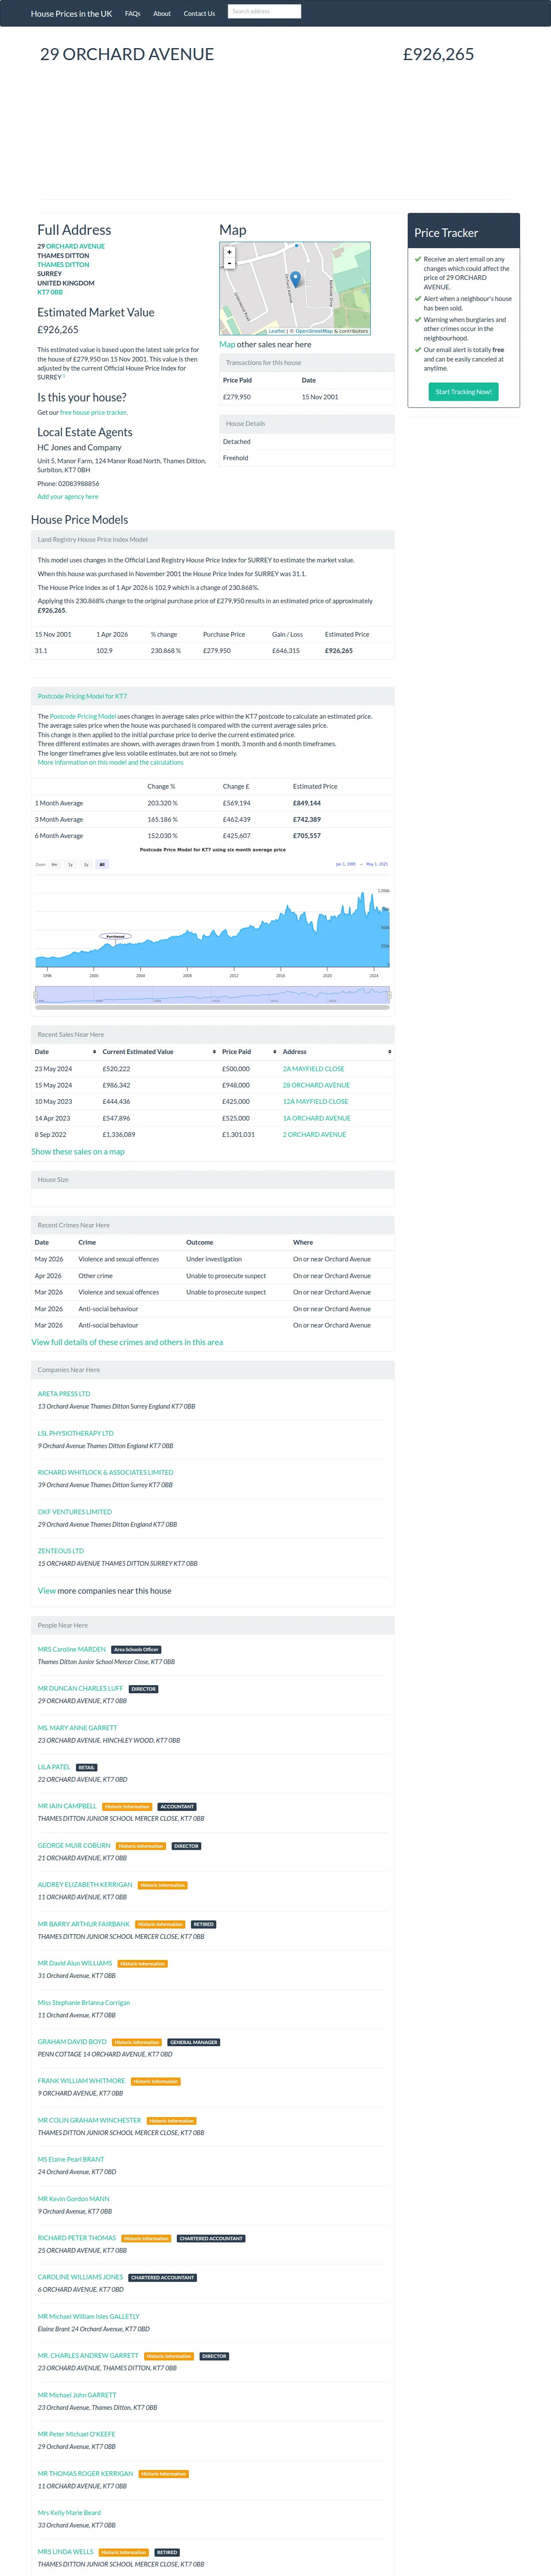Sort Recent Sales by Address column arrows
This screenshot has width=551, height=2576.
tap(390, 1052)
